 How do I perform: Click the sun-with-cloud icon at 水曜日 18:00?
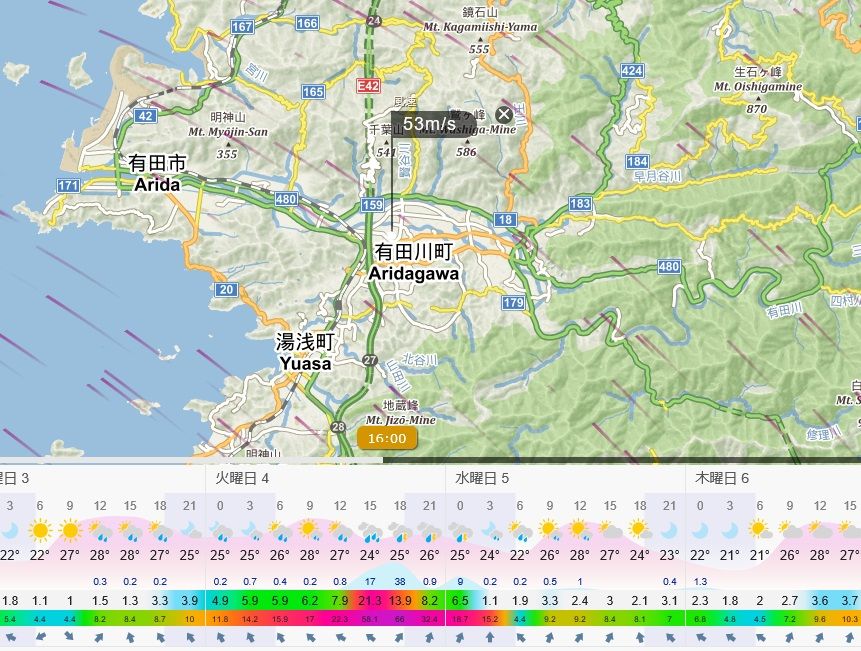tap(640, 531)
